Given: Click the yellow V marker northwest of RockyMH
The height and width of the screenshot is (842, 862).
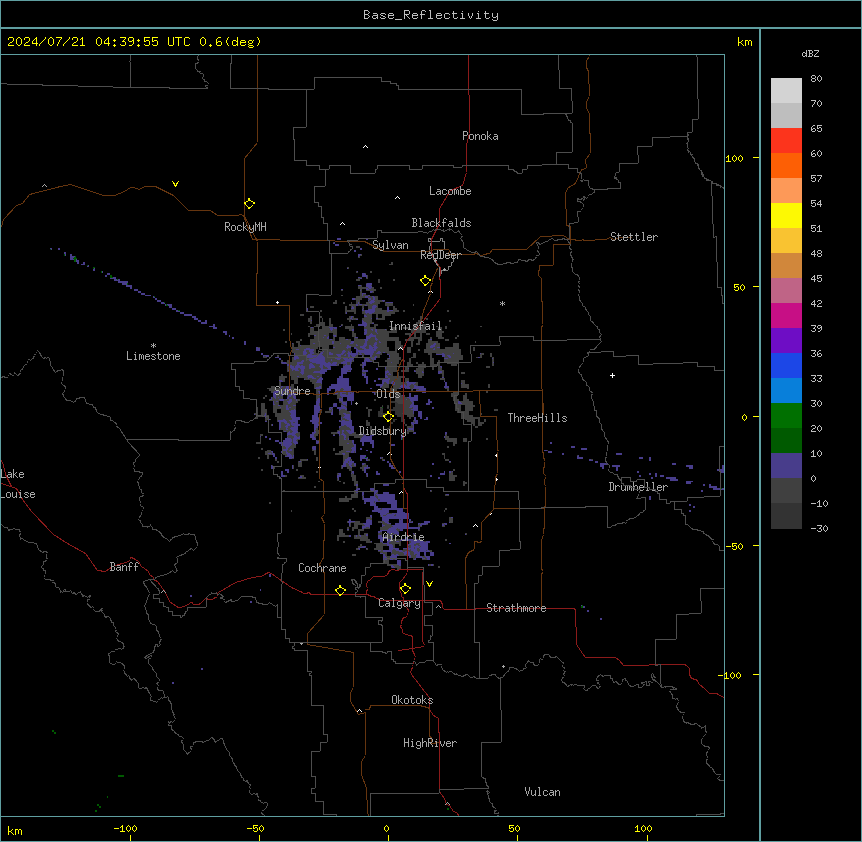Looking at the screenshot, I should pos(175,184).
